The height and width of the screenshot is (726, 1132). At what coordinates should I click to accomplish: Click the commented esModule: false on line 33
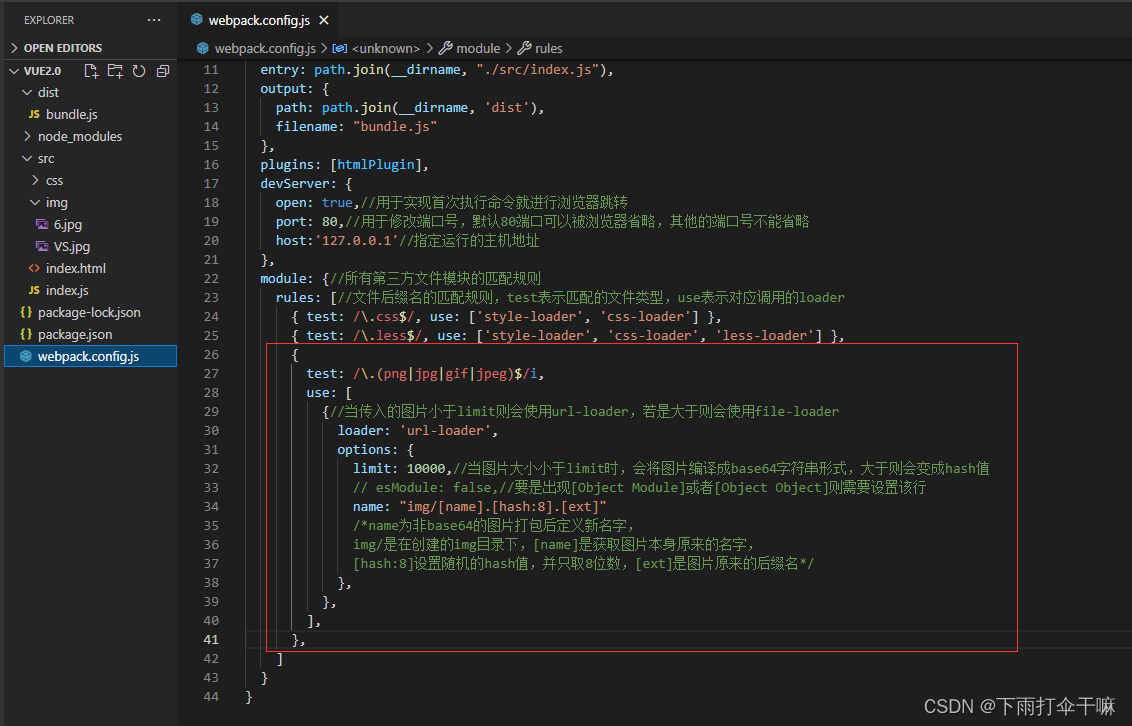coord(434,487)
